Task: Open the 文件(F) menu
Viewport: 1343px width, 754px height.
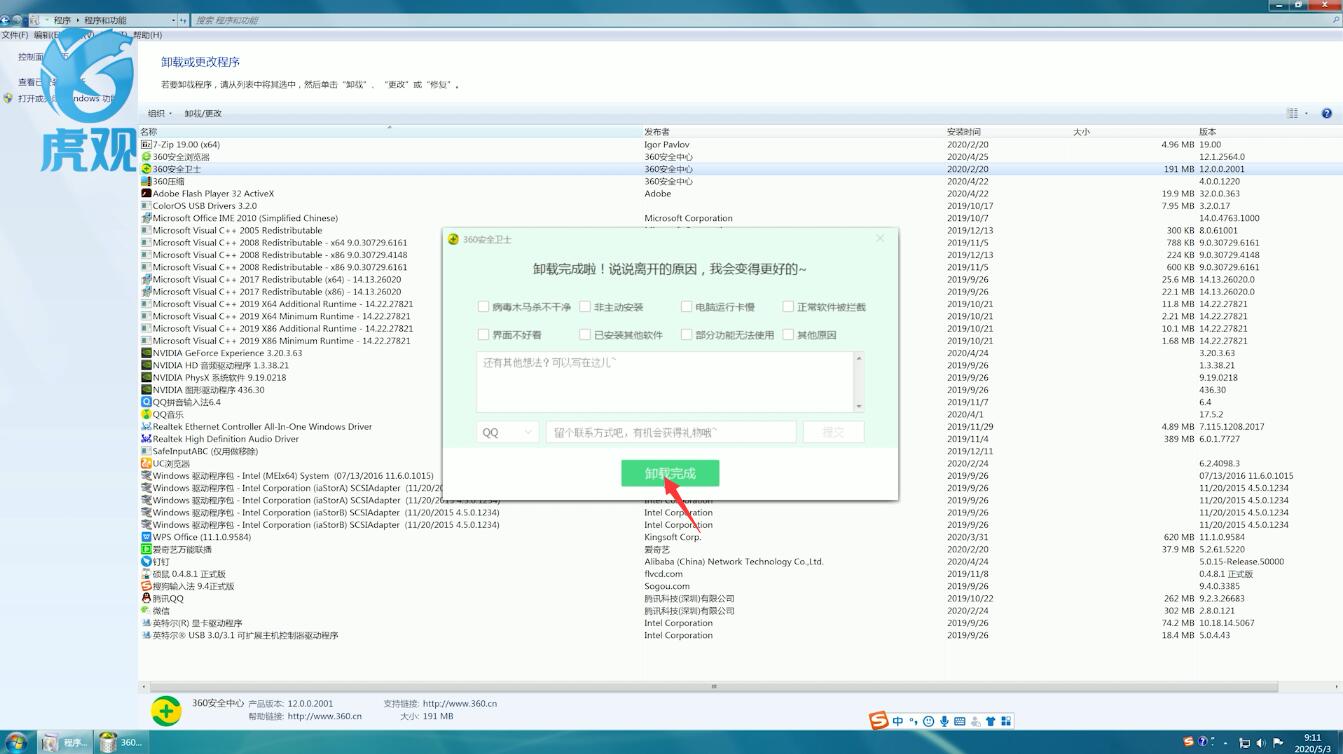Action: point(15,35)
